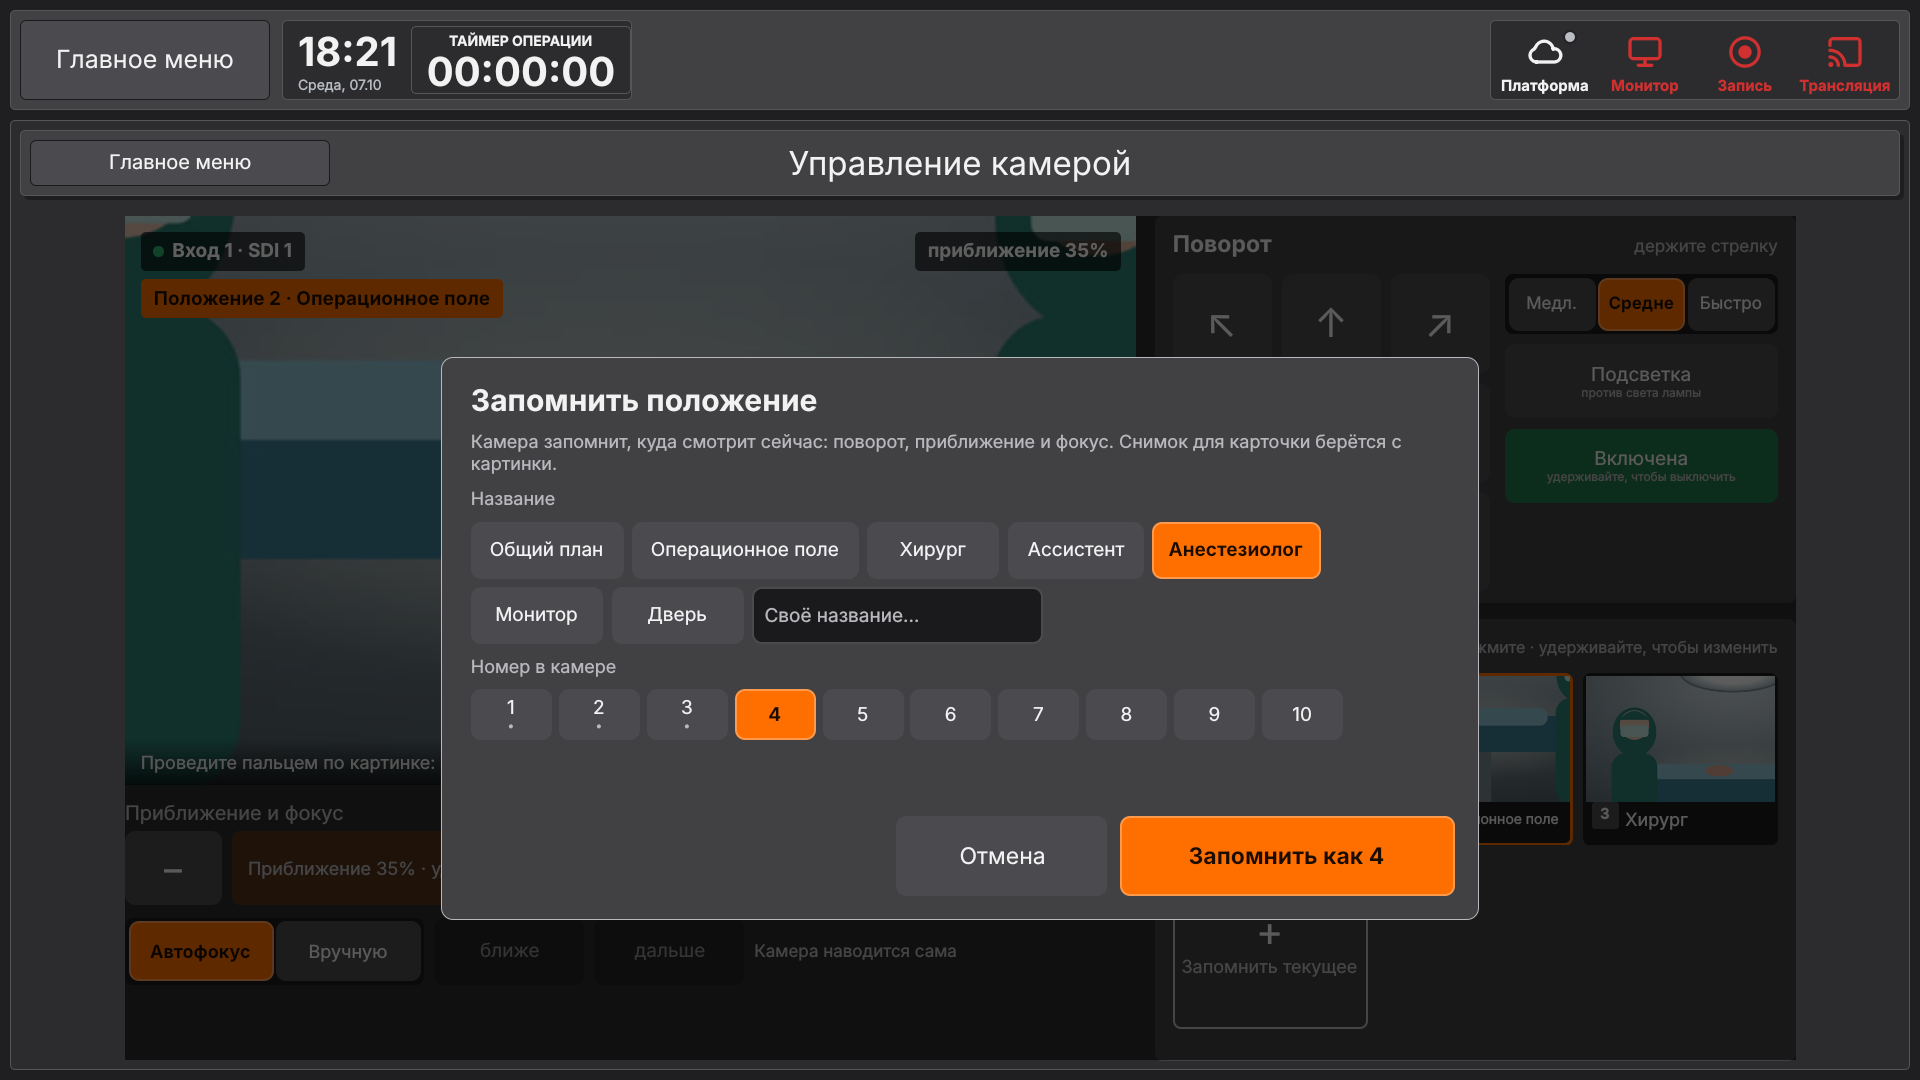
Task: Click Главное меню beside the page title
Action: point(180,162)
